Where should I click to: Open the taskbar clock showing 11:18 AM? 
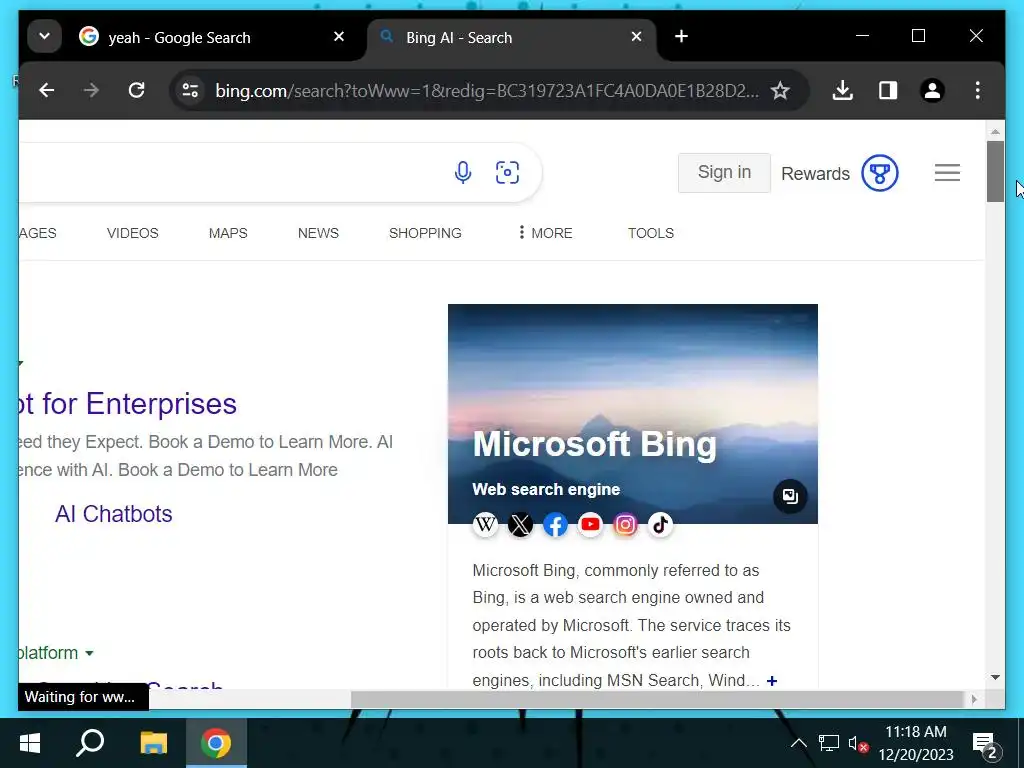(x=916, y=743)
